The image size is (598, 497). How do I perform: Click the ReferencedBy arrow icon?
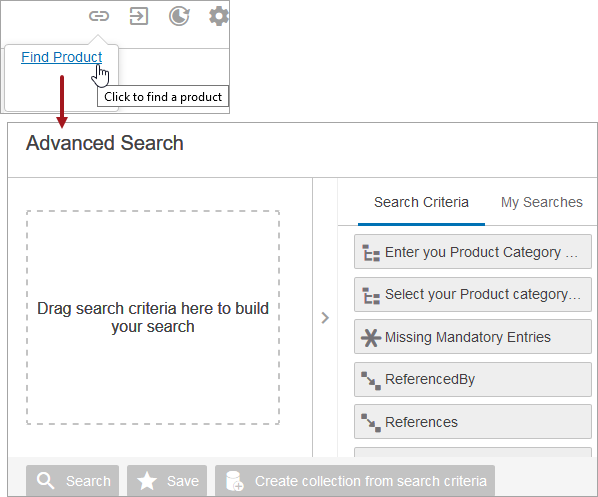(x=371, y=380)
